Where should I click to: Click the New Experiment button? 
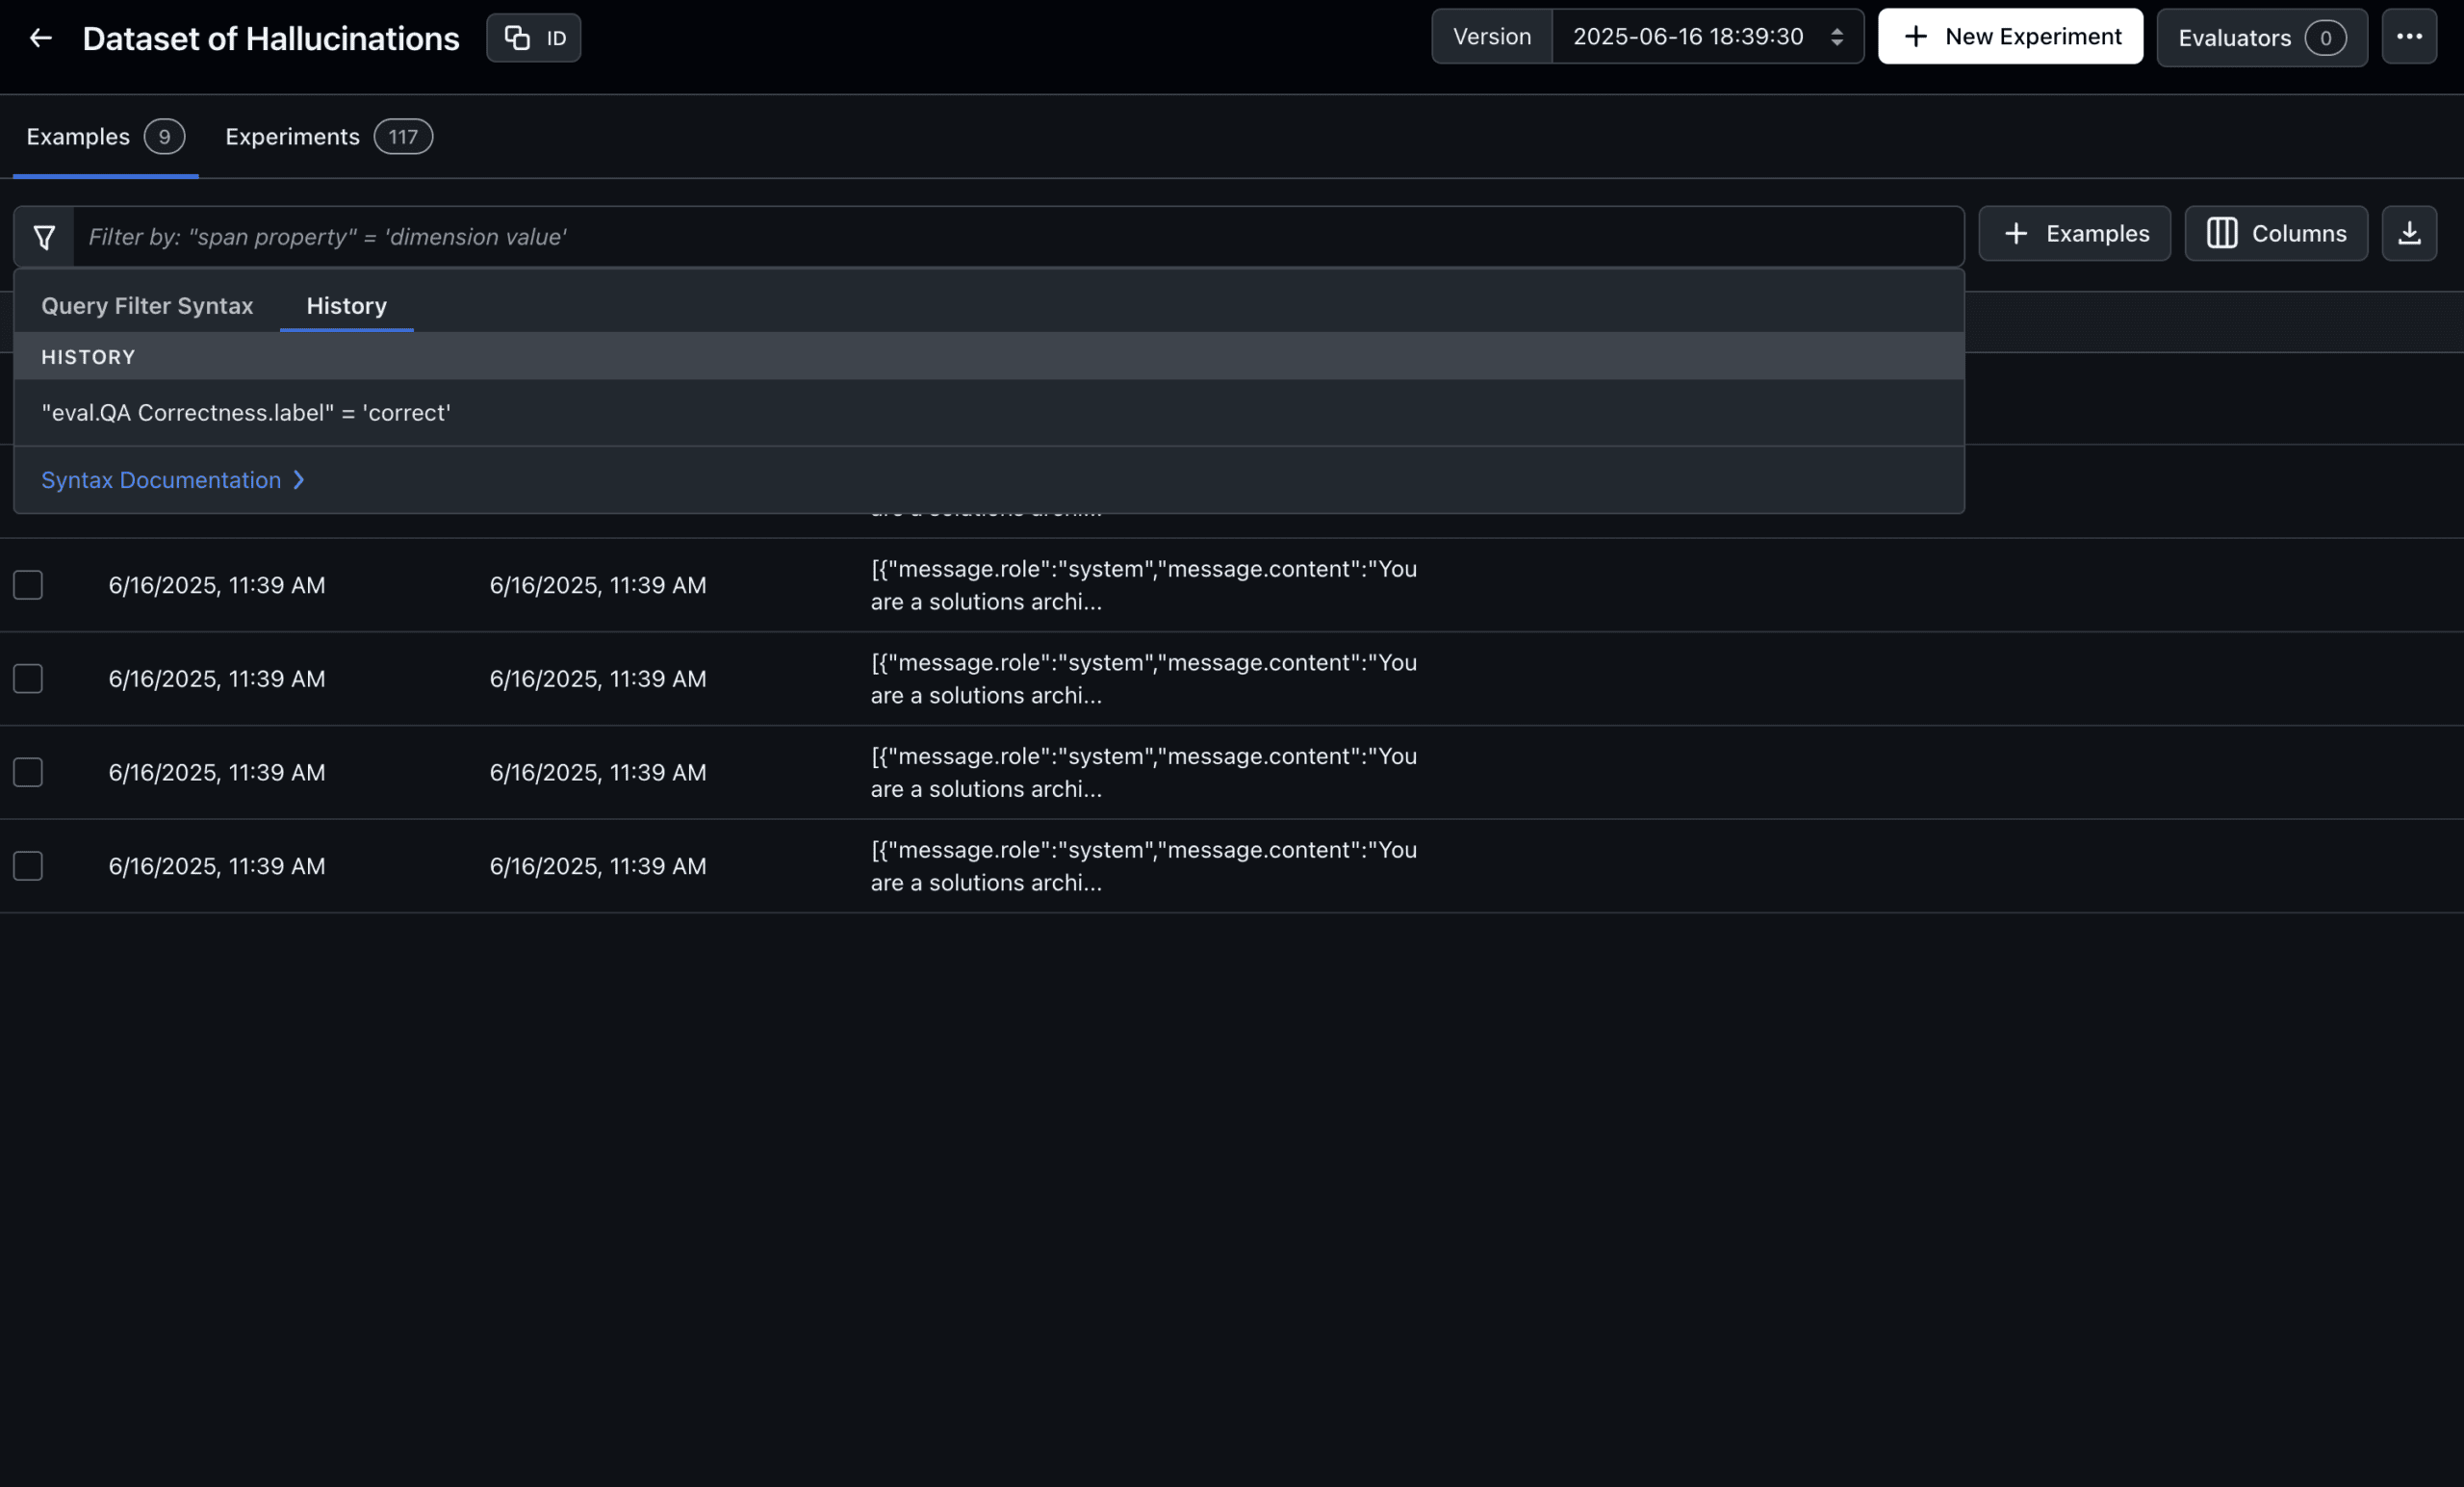(2010, 37)
